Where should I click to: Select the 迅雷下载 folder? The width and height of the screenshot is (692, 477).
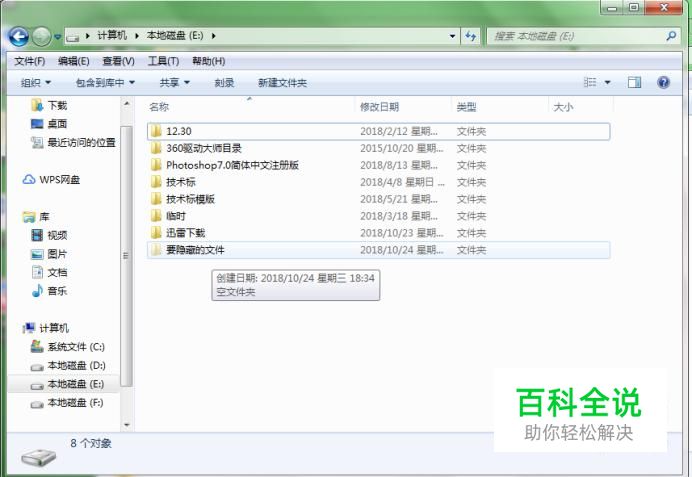pos(379,233)
